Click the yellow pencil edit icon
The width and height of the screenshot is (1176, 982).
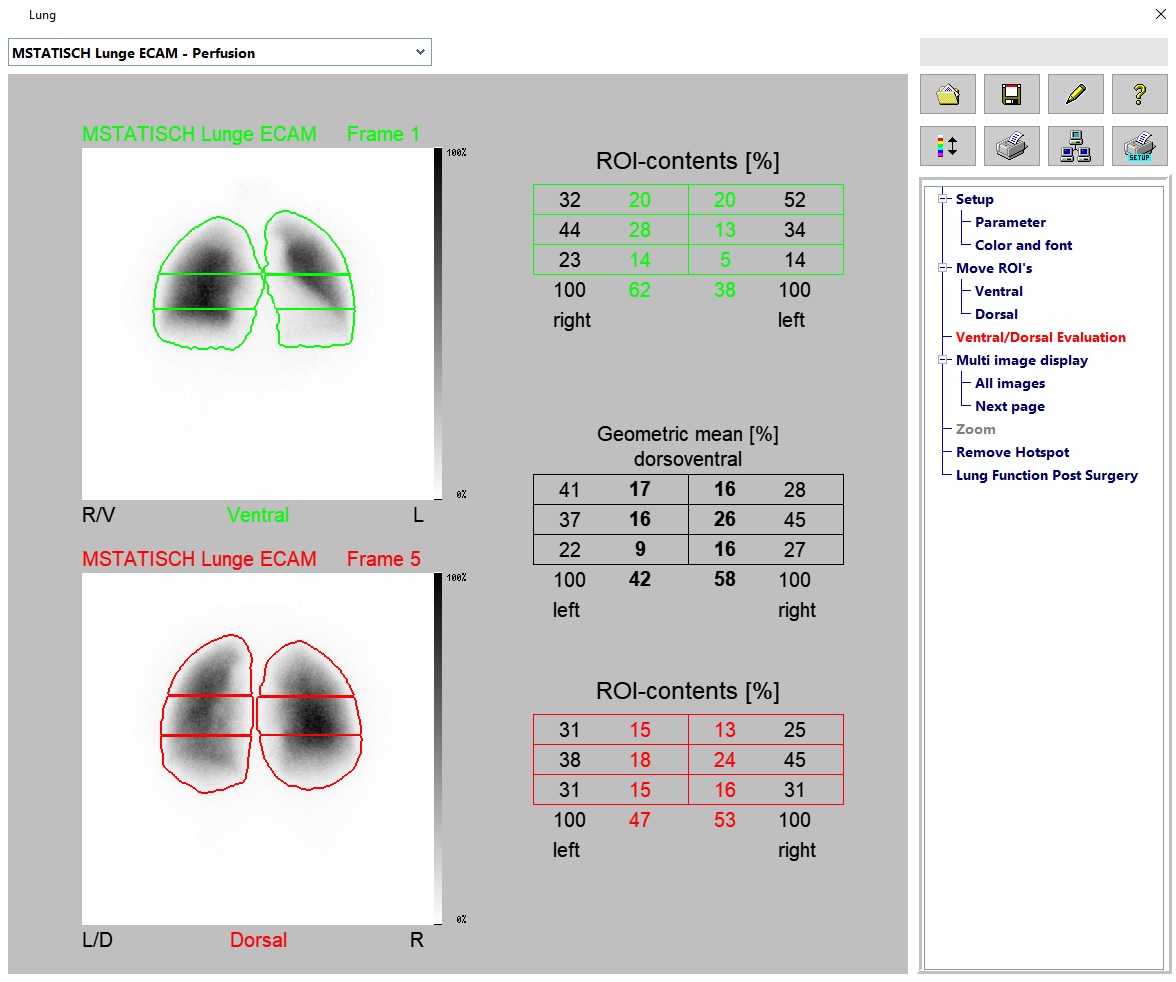1075,94
